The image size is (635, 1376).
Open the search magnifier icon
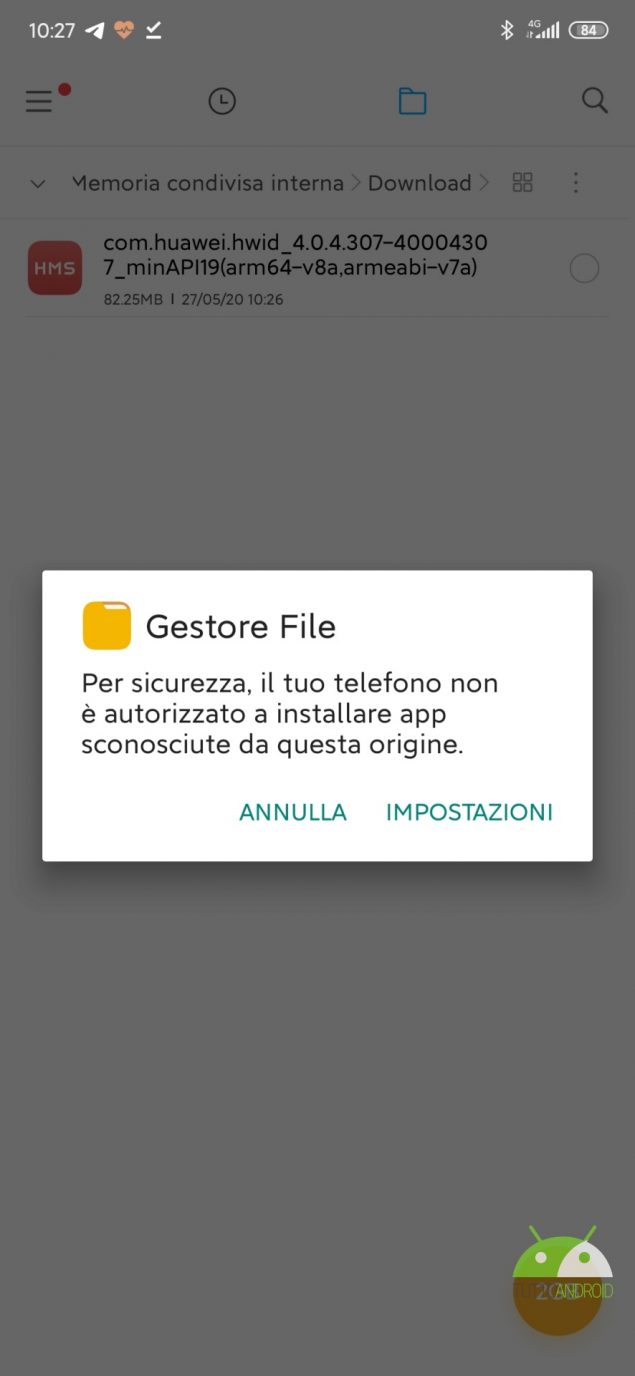click(595, 100)
